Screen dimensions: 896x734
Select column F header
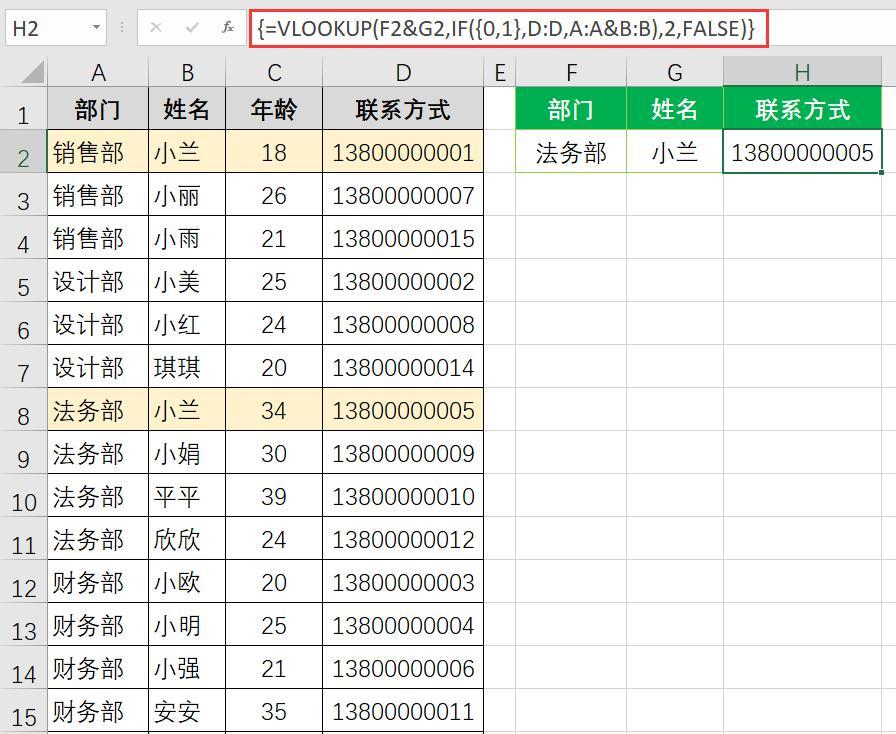click(571, 72)
